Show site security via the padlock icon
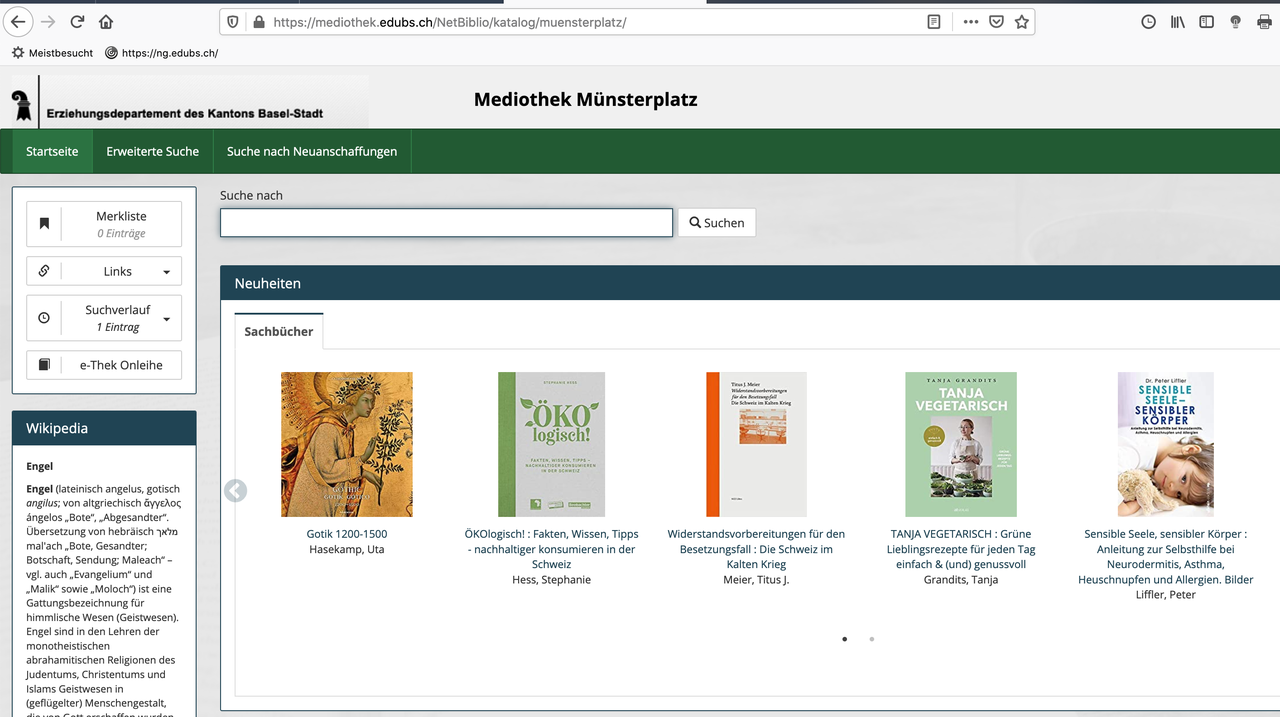Viewport: 1280px width, 717px height. [258, 21]
